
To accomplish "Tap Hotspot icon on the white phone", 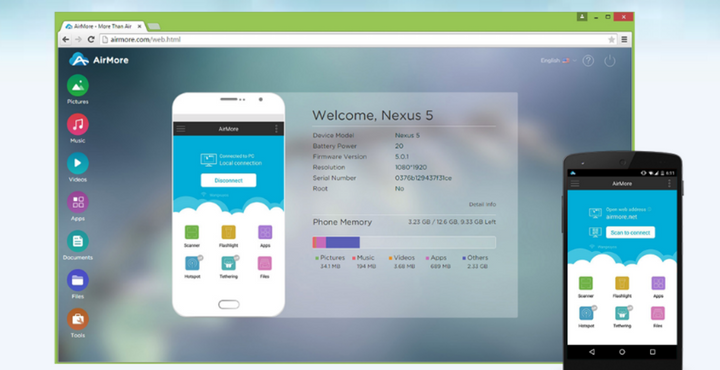I will coord(192,263).
